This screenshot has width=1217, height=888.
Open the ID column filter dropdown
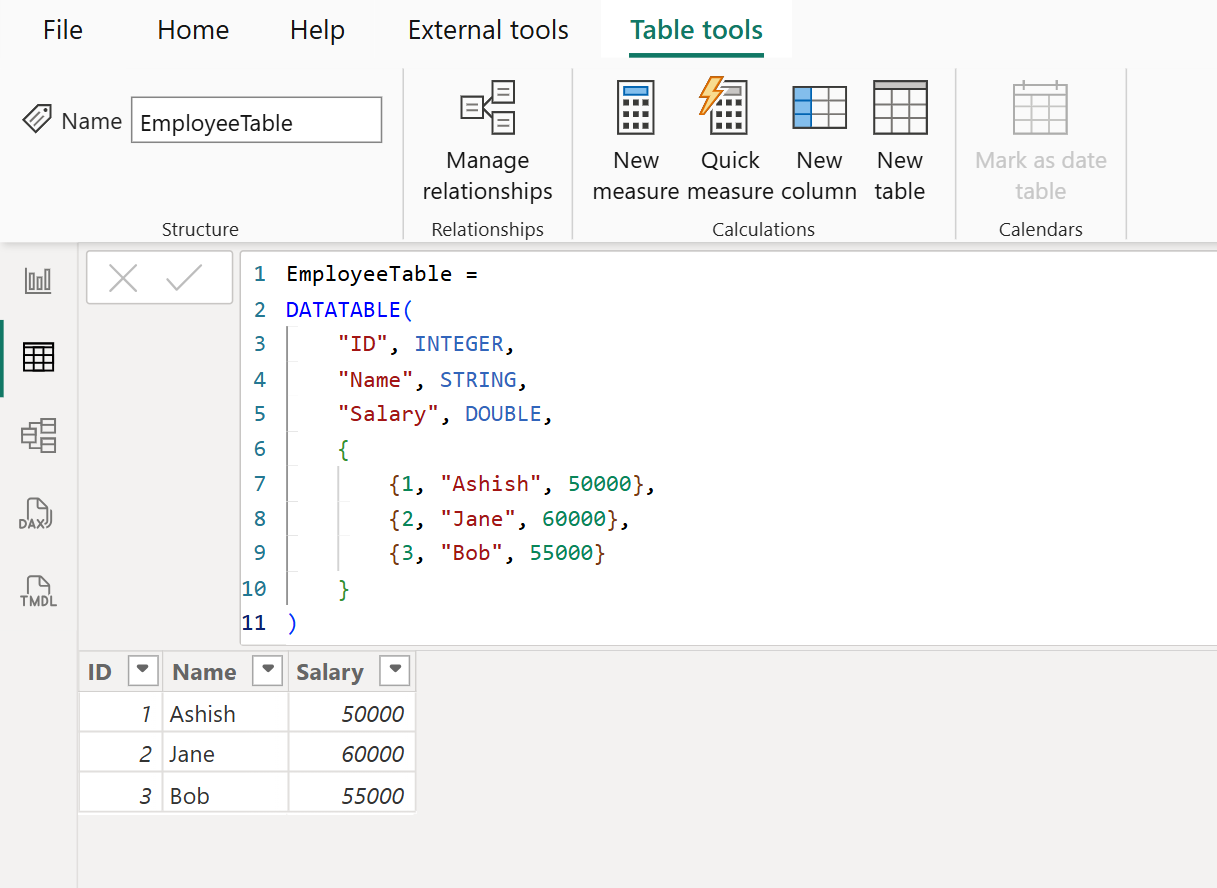coord(143,670)
